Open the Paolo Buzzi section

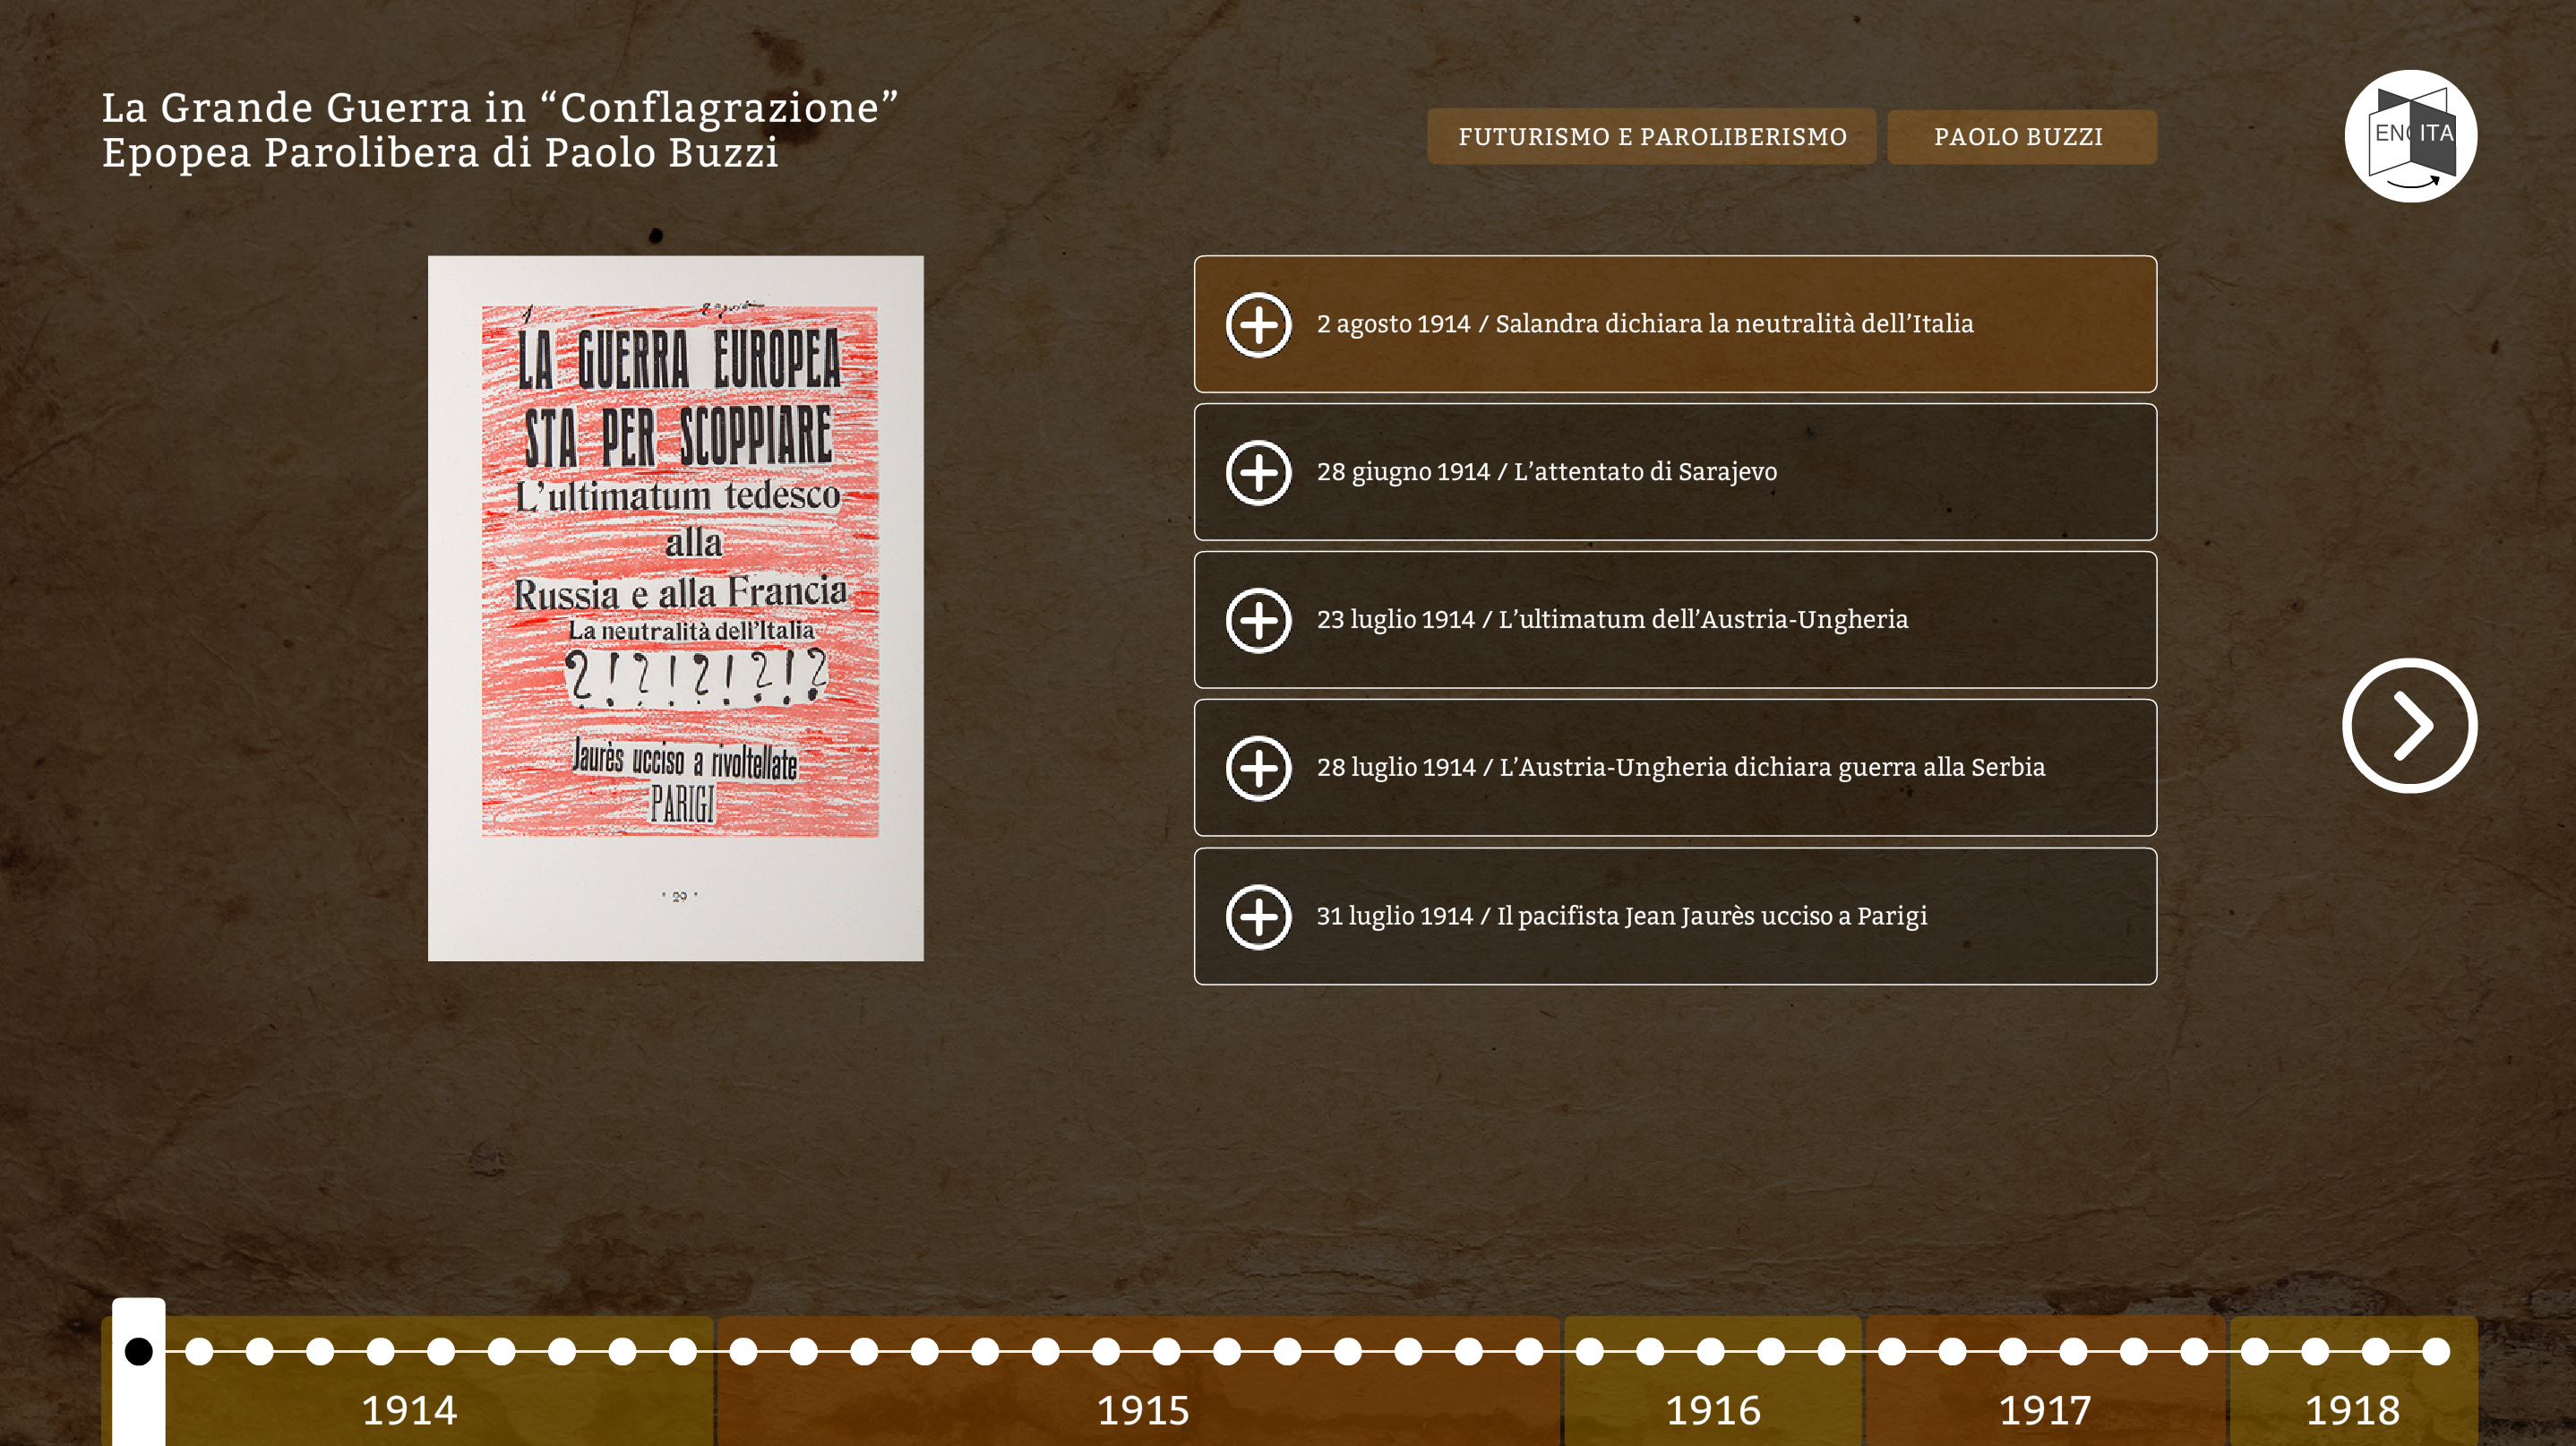click(2021, 137)
